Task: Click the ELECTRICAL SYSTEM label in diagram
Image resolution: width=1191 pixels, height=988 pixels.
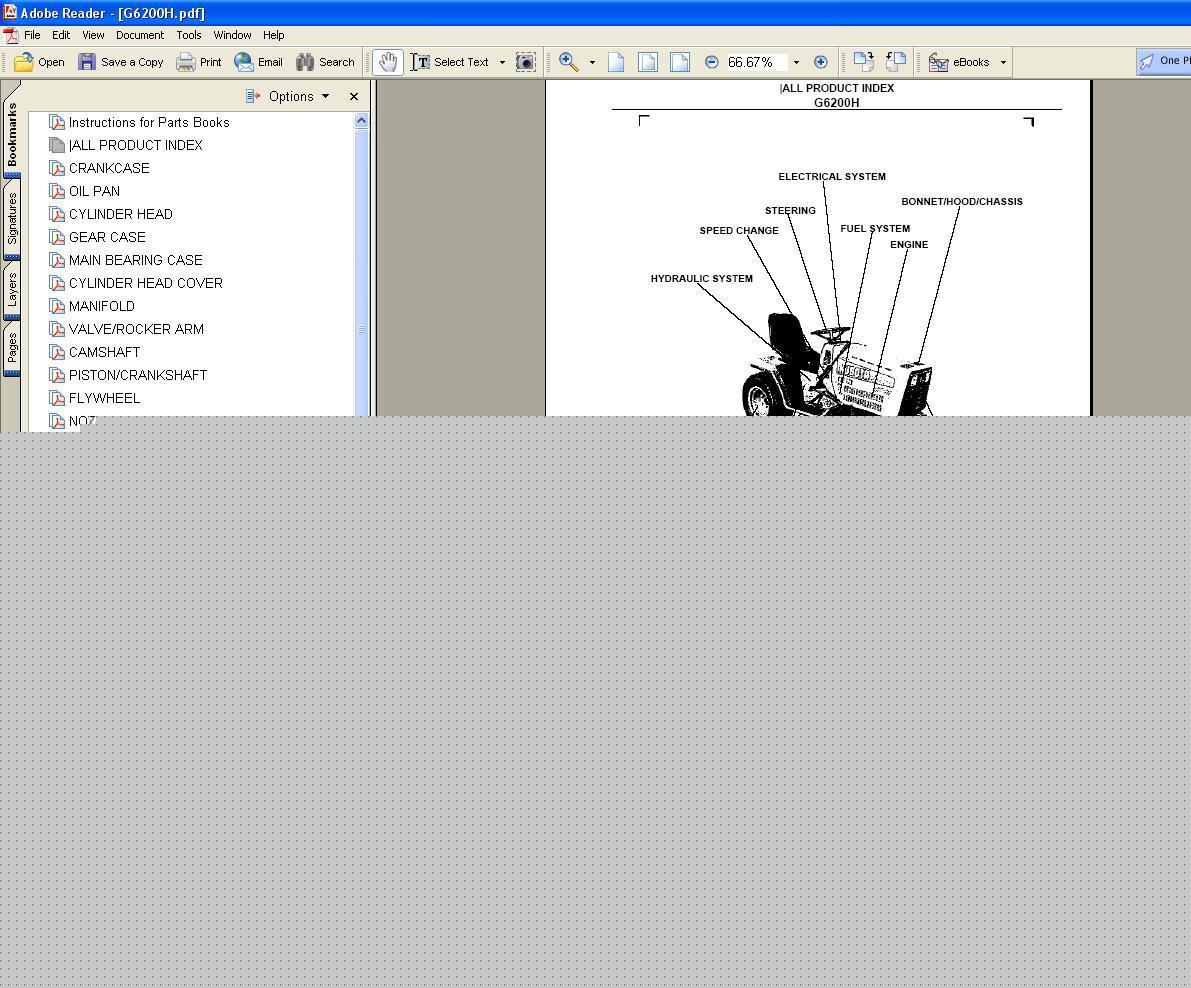Action: click(832, 176)
